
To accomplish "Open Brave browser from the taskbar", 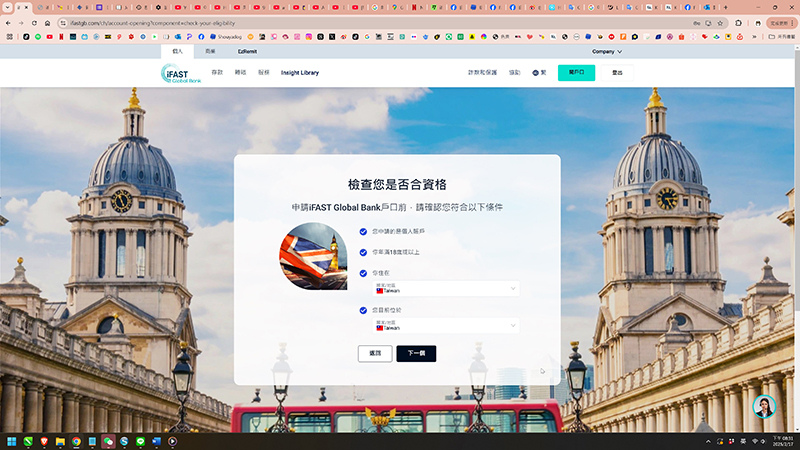I will (44, 441).
